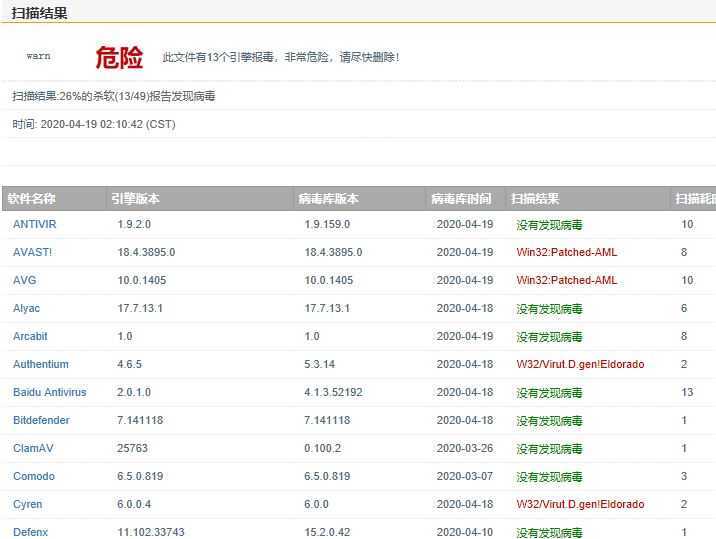Click AVAST! engine version 18.4.3895.0
Viewport: 716px width, 539px height.
(146, 252)
